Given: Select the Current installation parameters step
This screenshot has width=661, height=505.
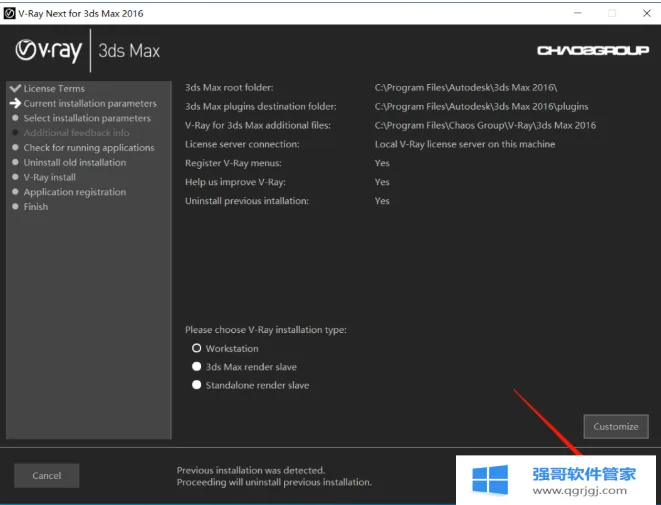Looking at the screenshot, I should click(90, 103).
